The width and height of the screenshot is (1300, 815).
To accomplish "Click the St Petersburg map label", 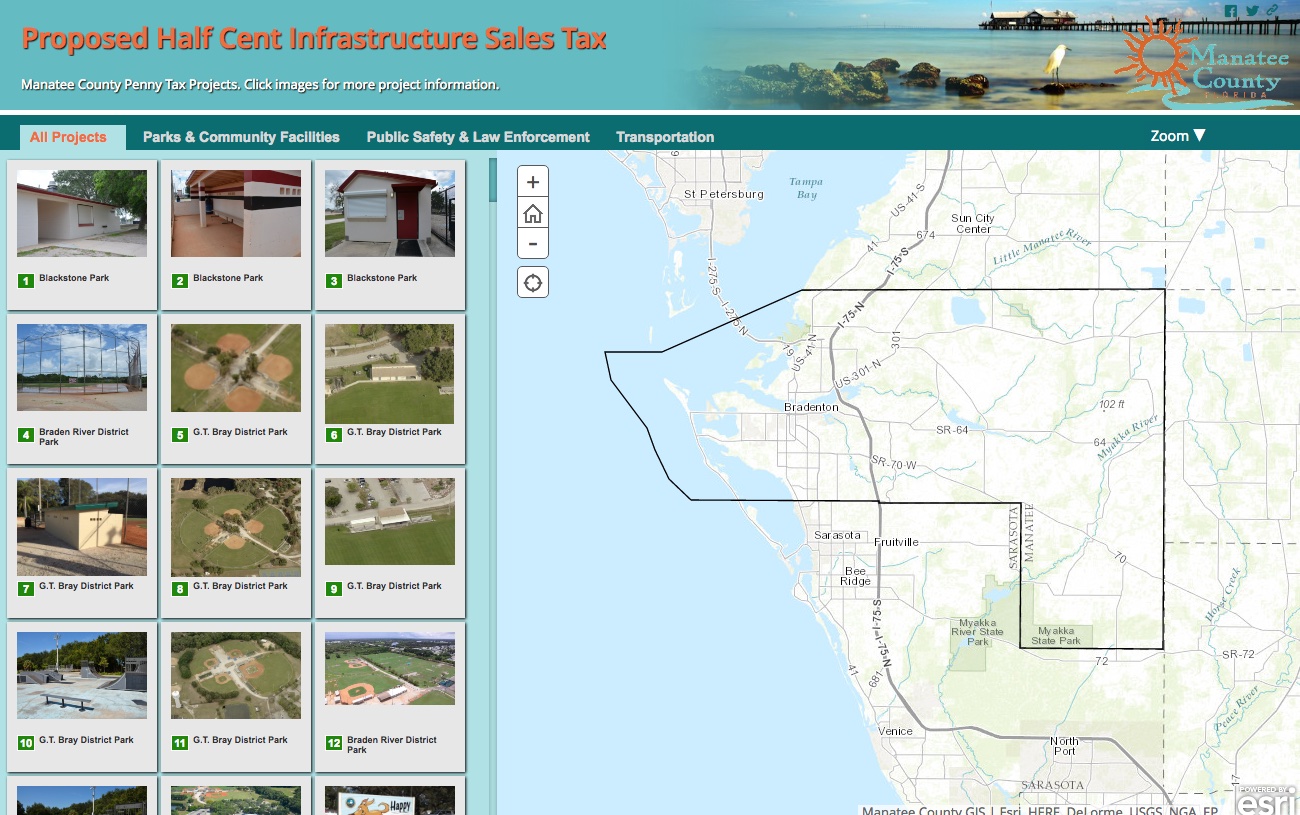I will tap(724, 194).
